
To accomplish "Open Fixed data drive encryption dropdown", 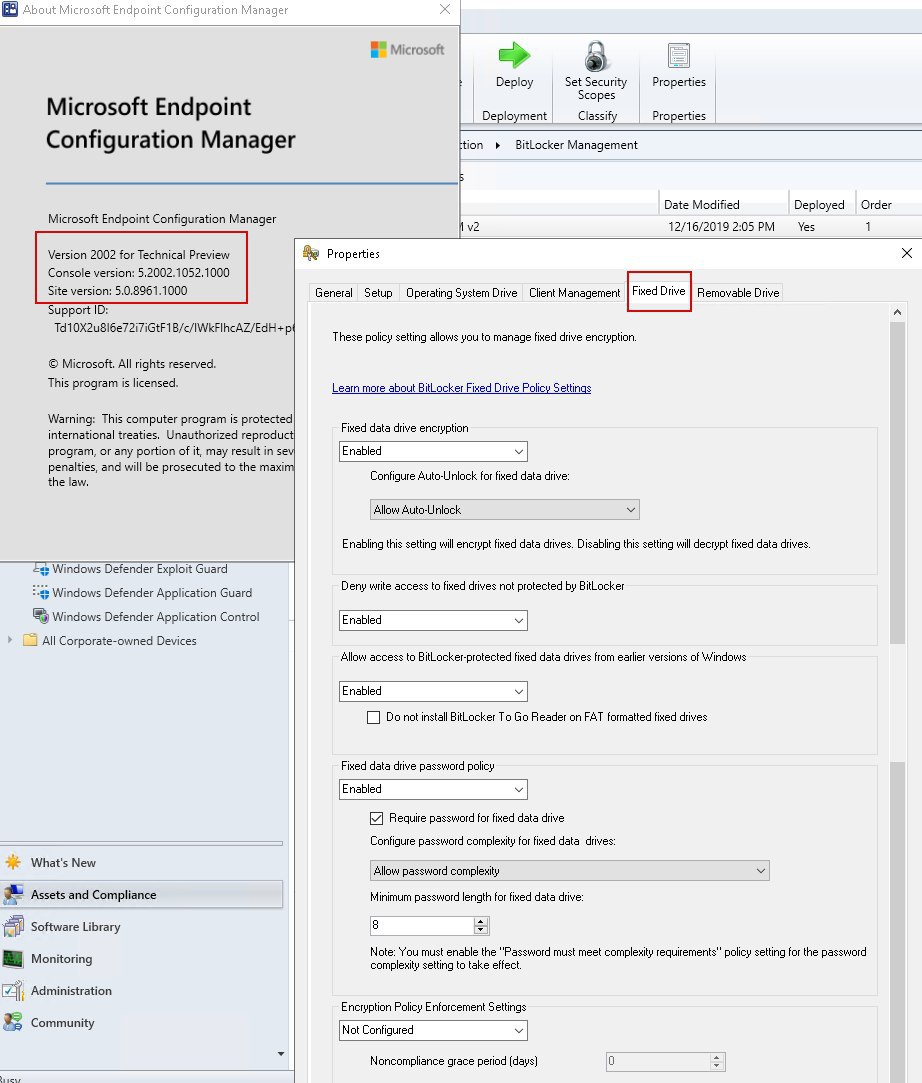I will click(x=433, y=451).
